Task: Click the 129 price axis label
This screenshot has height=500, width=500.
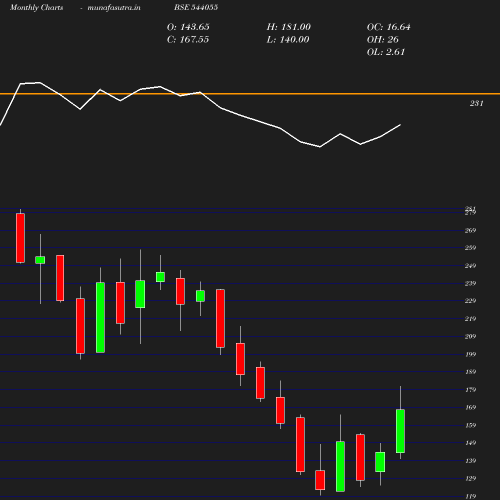Action: [x=470, y=479]
